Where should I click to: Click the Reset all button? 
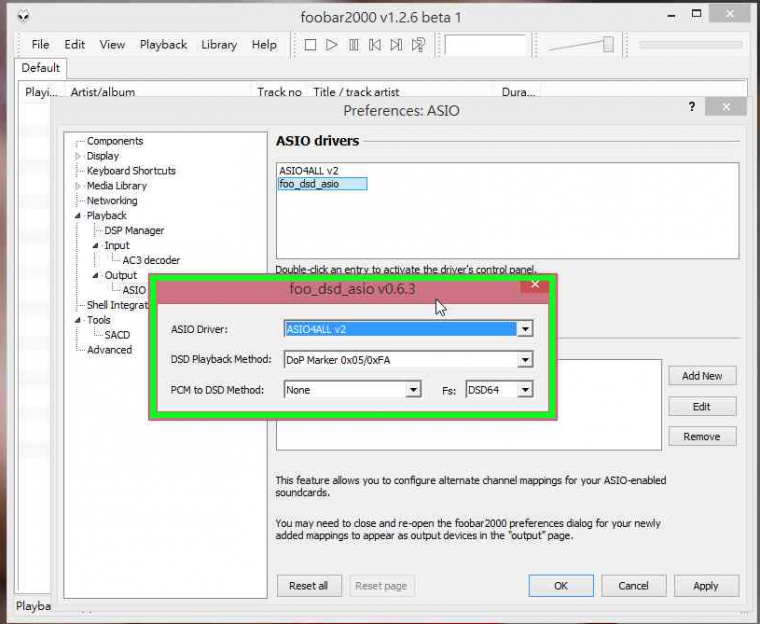(x=309, y=586)
